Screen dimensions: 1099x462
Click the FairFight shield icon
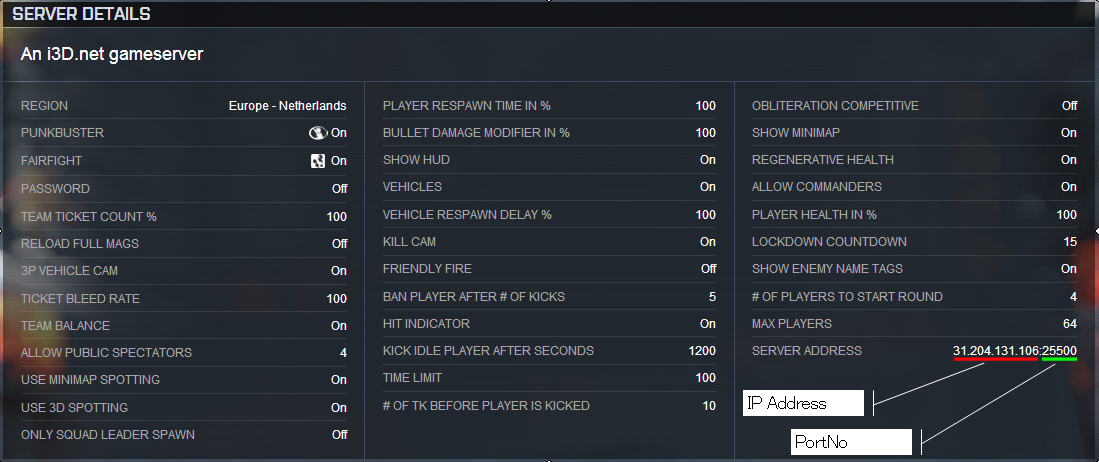(318, 161)
